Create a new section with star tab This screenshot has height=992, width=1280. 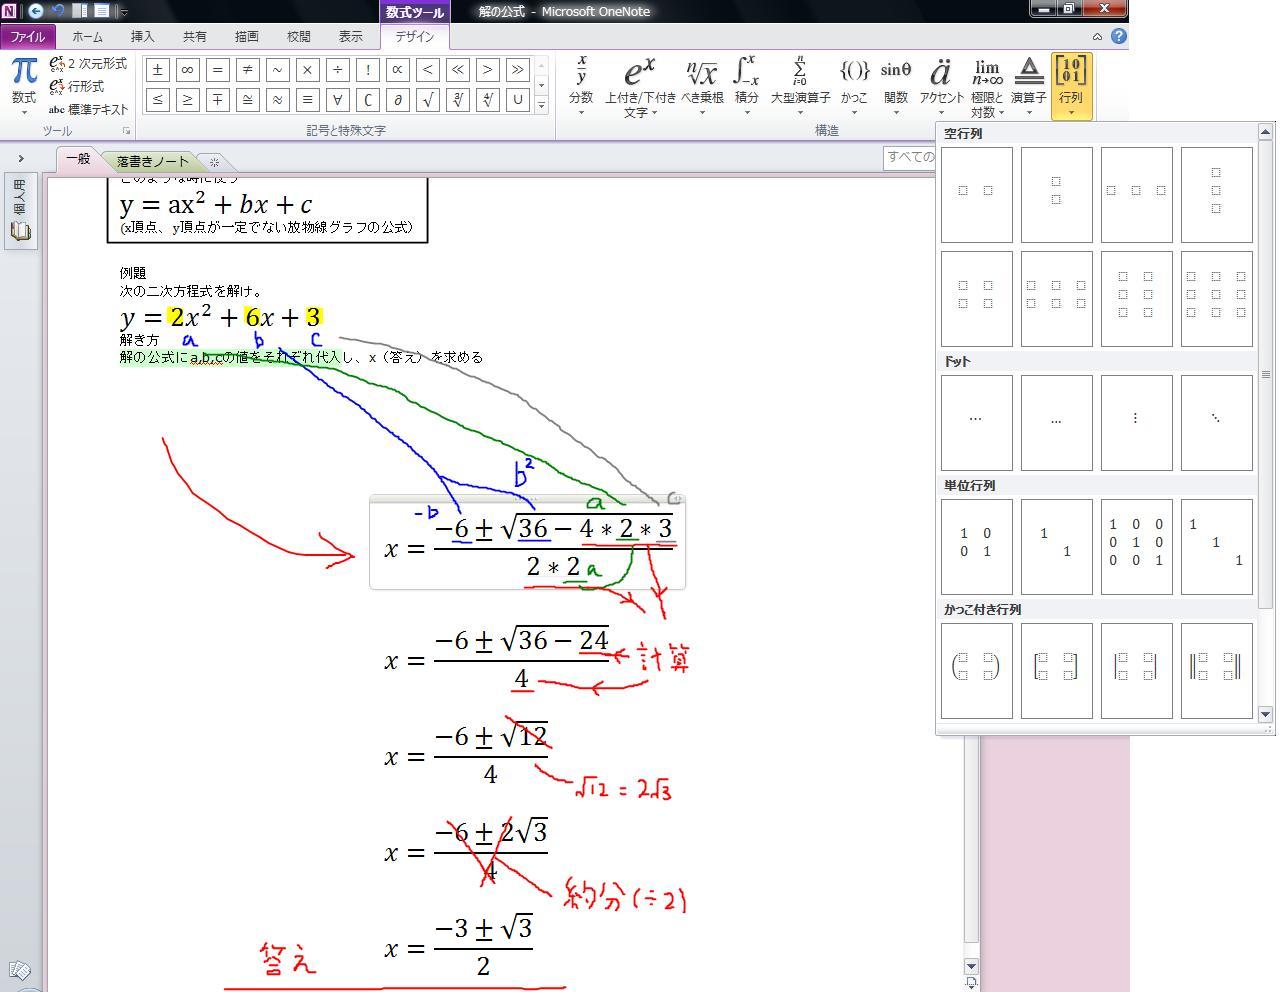pos(214,162)
